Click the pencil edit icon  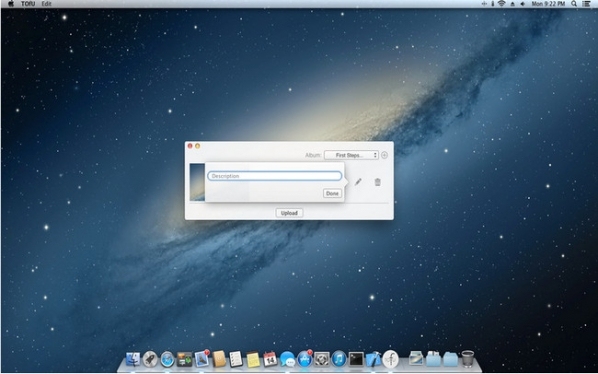pos(358,182)
